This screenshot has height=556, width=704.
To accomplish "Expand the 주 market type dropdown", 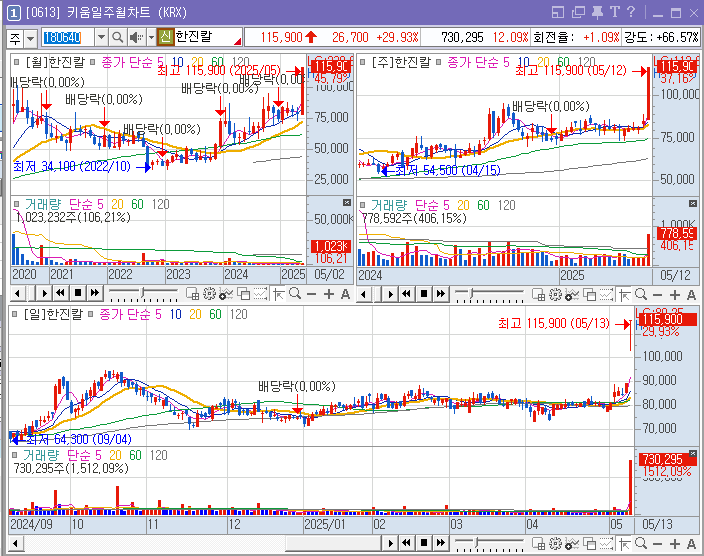I will point(30,38).
